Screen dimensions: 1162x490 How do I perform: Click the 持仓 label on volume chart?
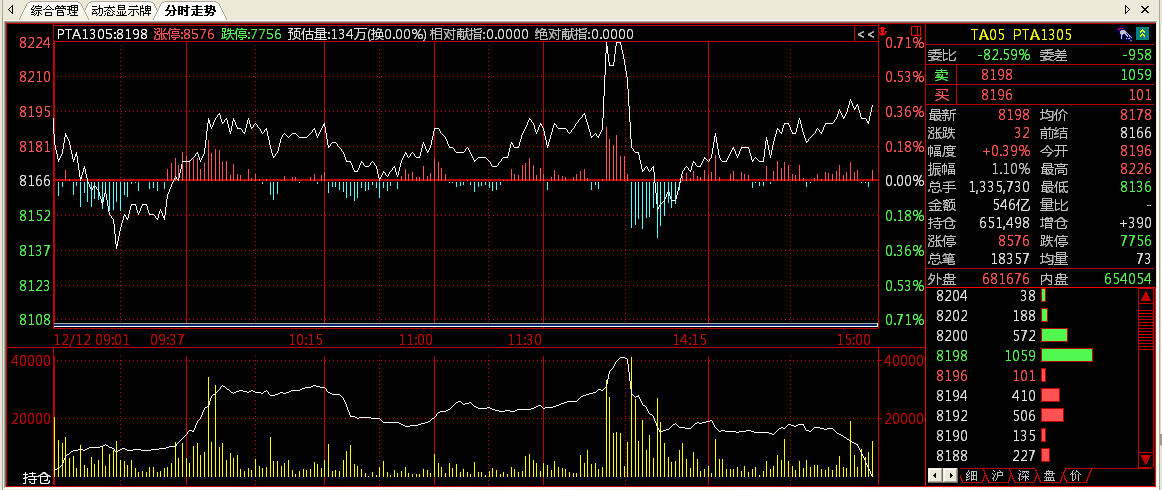[36, 477]
